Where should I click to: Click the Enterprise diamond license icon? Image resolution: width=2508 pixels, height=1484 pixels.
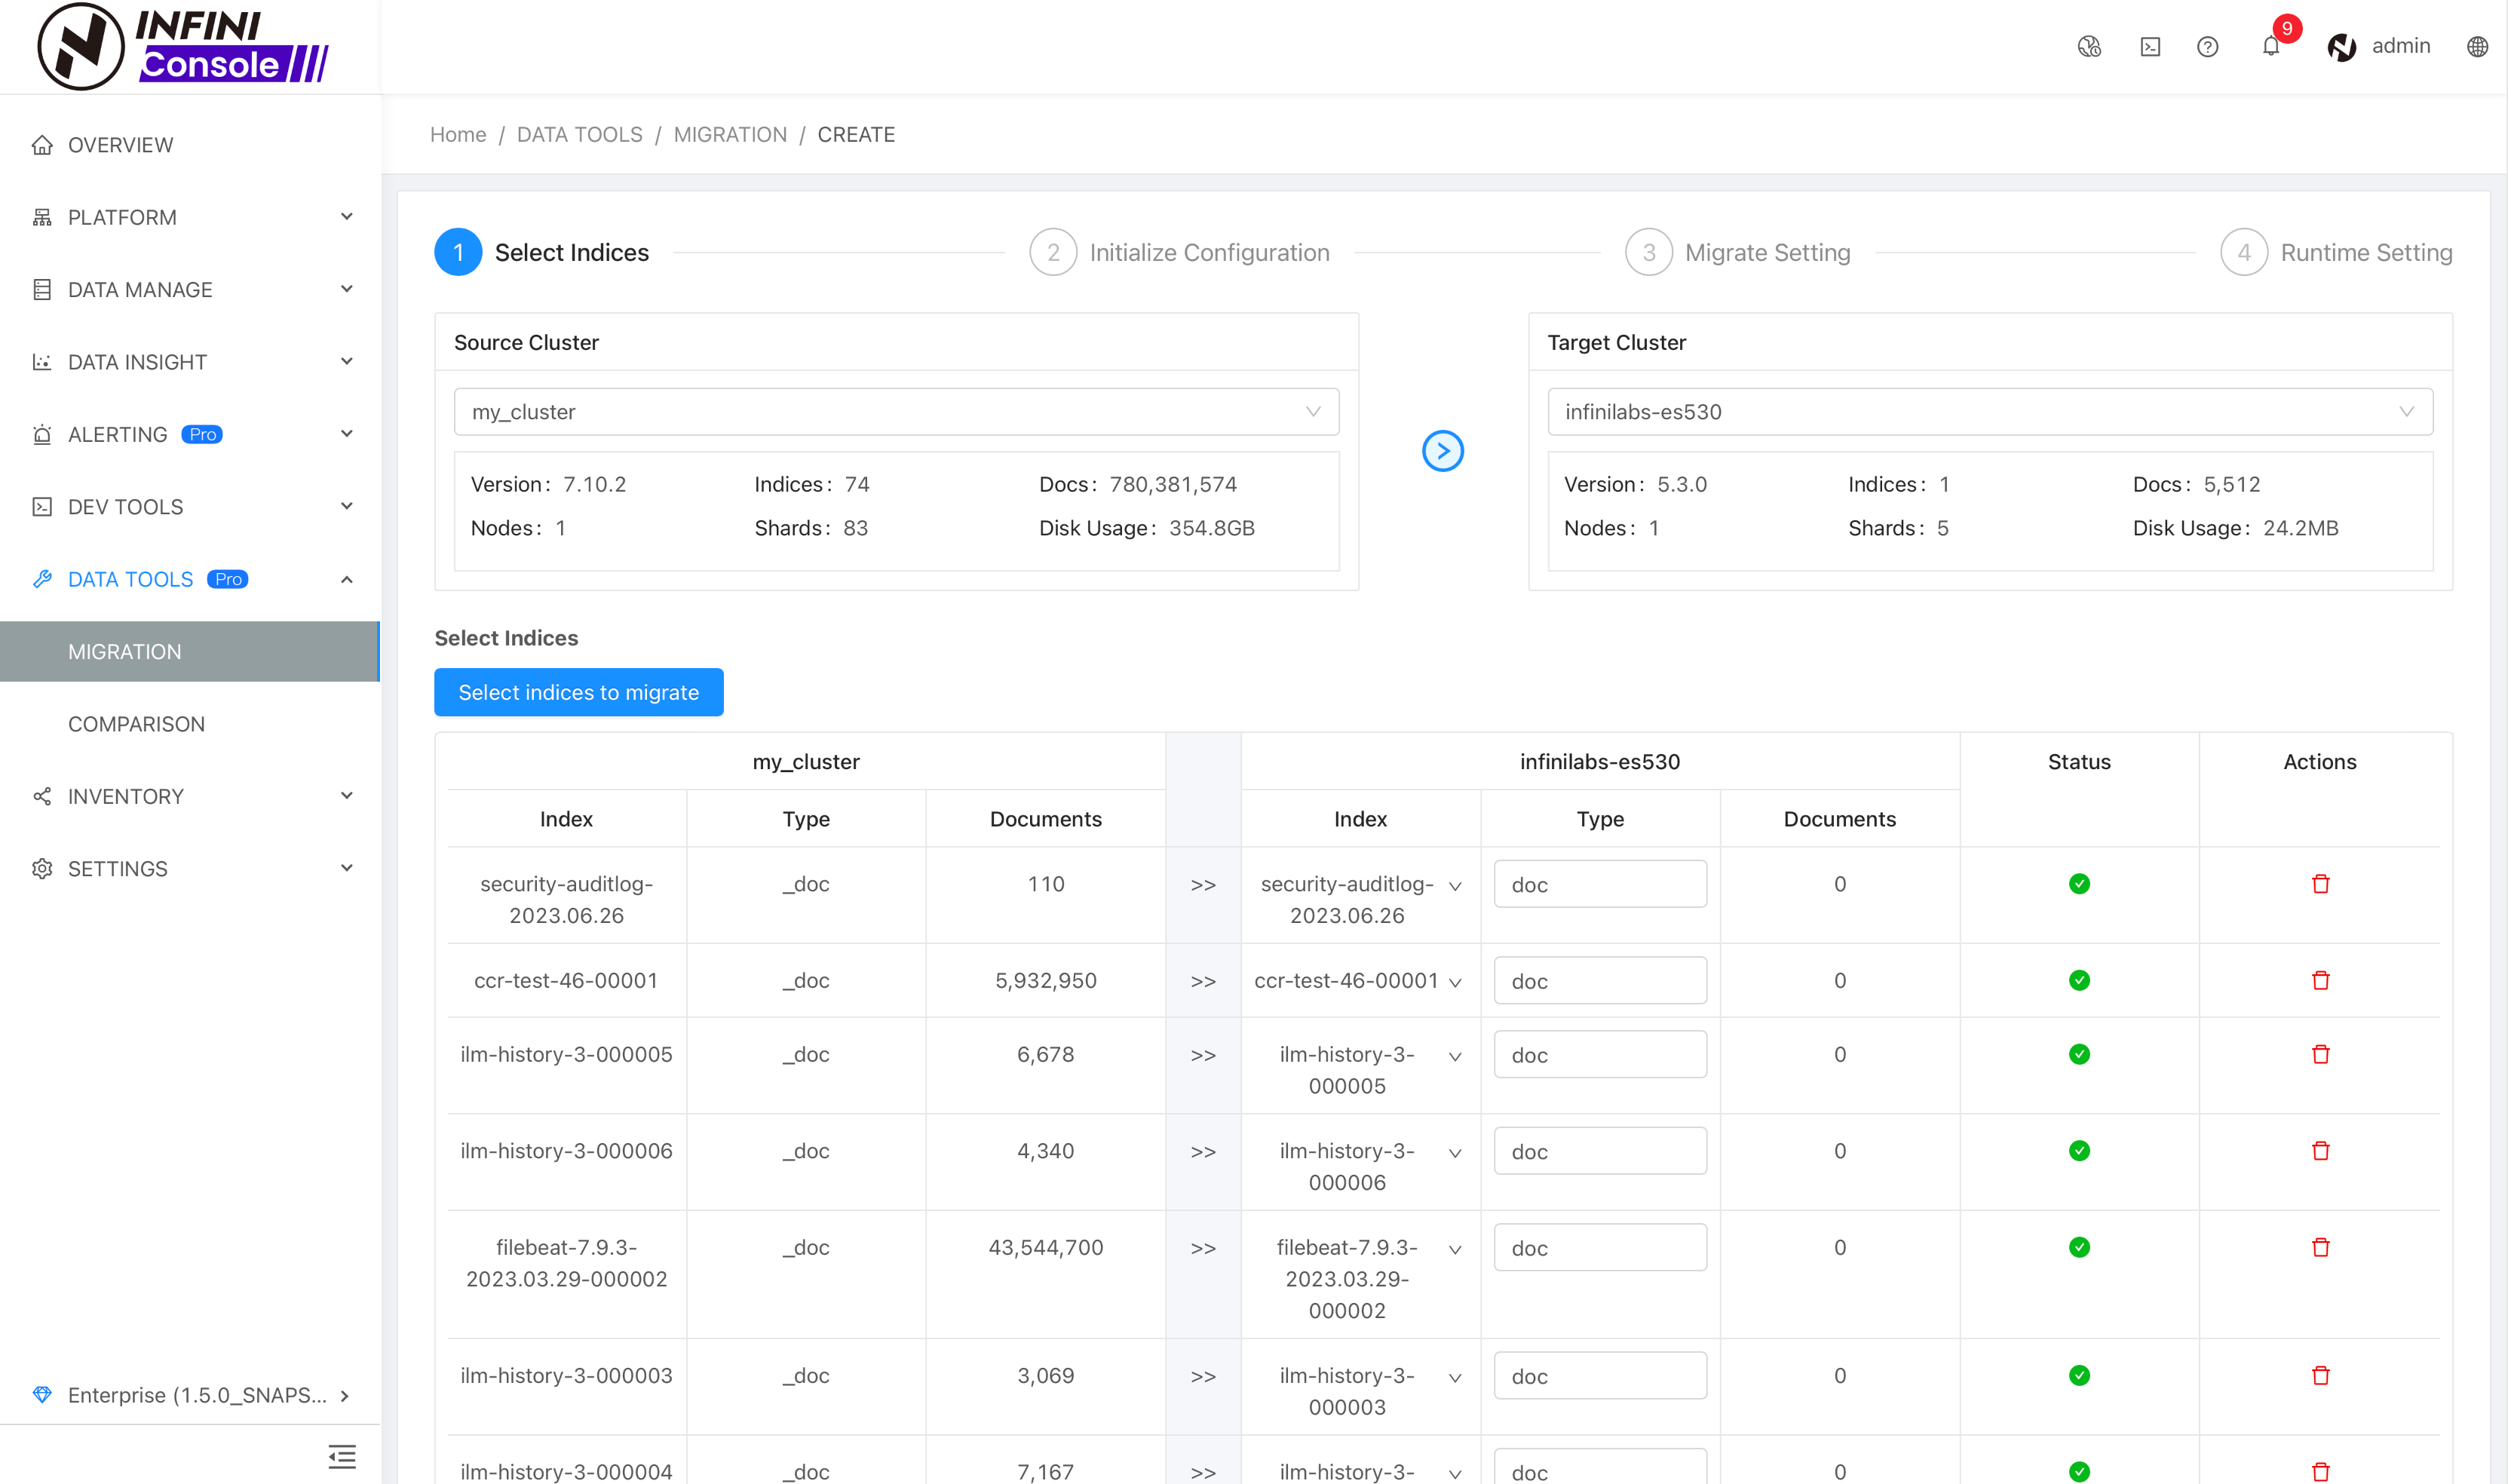point(42,1394)
